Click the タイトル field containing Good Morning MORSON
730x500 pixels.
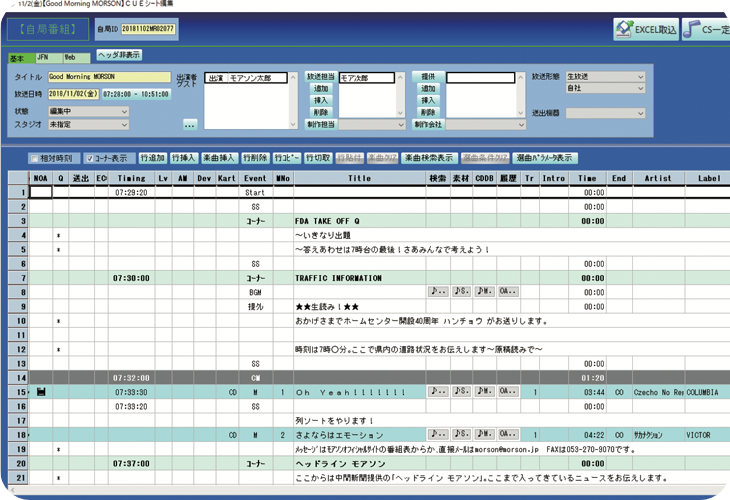(x=109, y=77)
